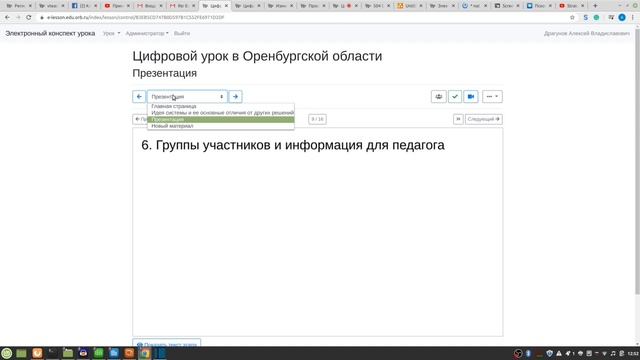Open the participants group icon button
The width and height of the screenshot is (640, 360).
coord(438,97)
